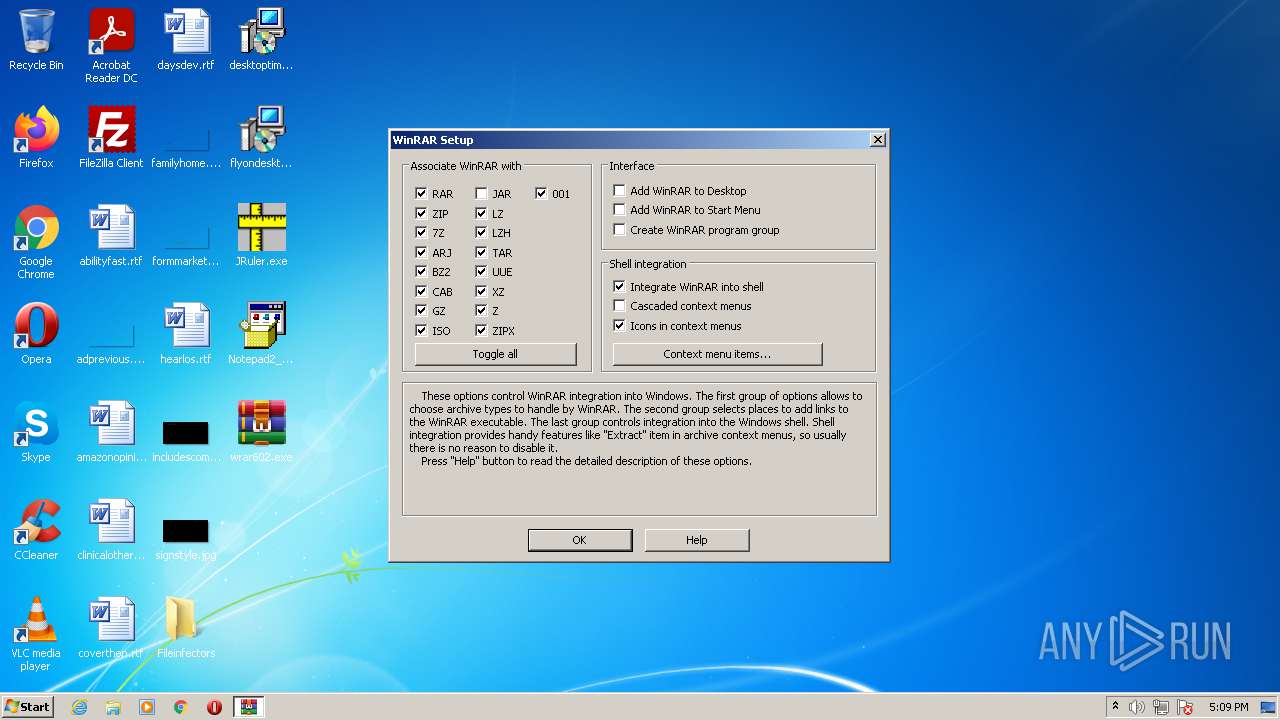Select the coverthep.rtf document
Image resolution: width=1280 pixels, height=720 pixels.
(111, 628)
